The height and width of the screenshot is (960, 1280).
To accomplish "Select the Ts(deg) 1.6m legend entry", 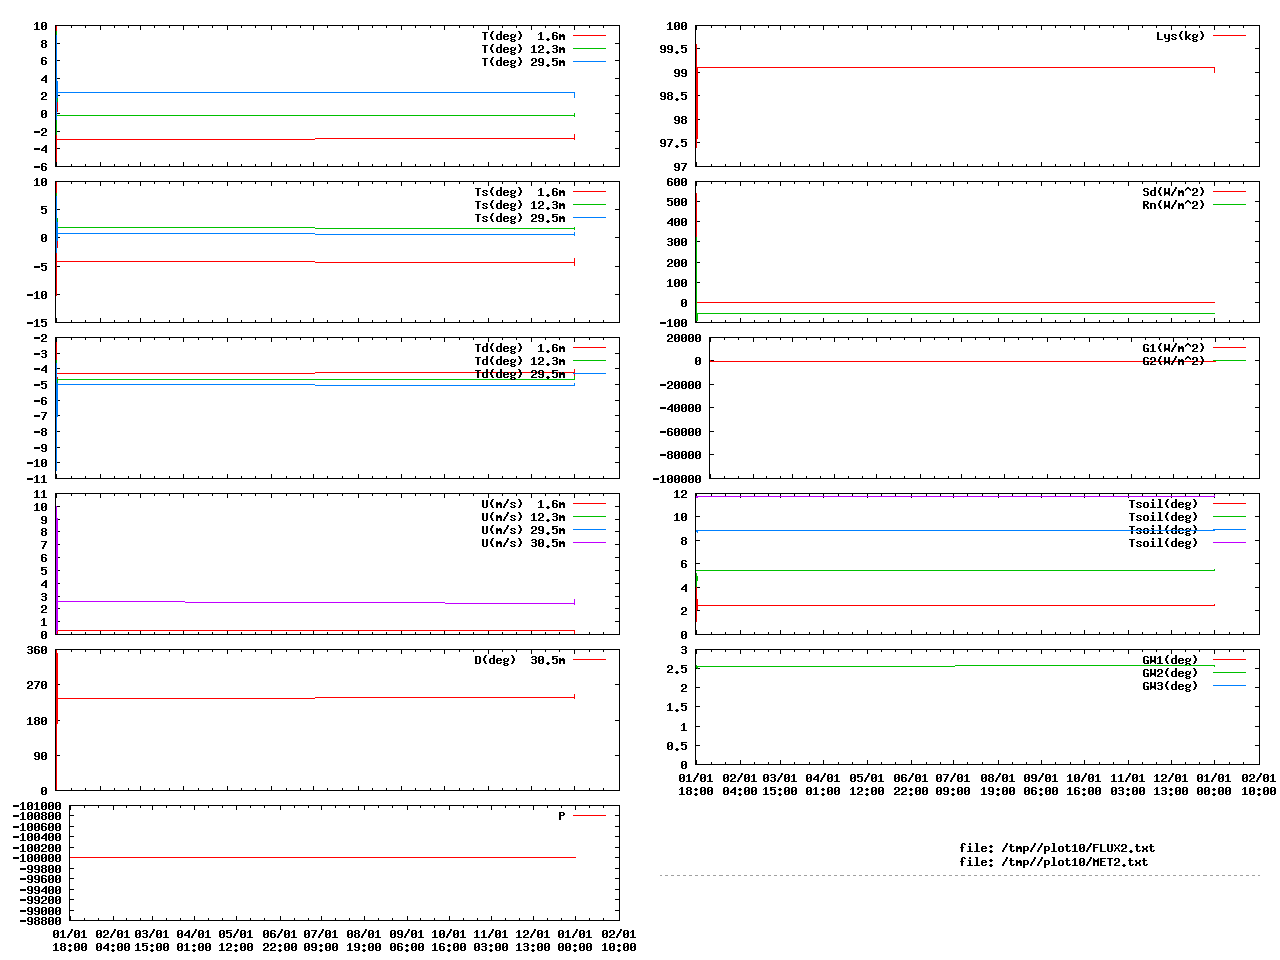I will coord(519,192).
